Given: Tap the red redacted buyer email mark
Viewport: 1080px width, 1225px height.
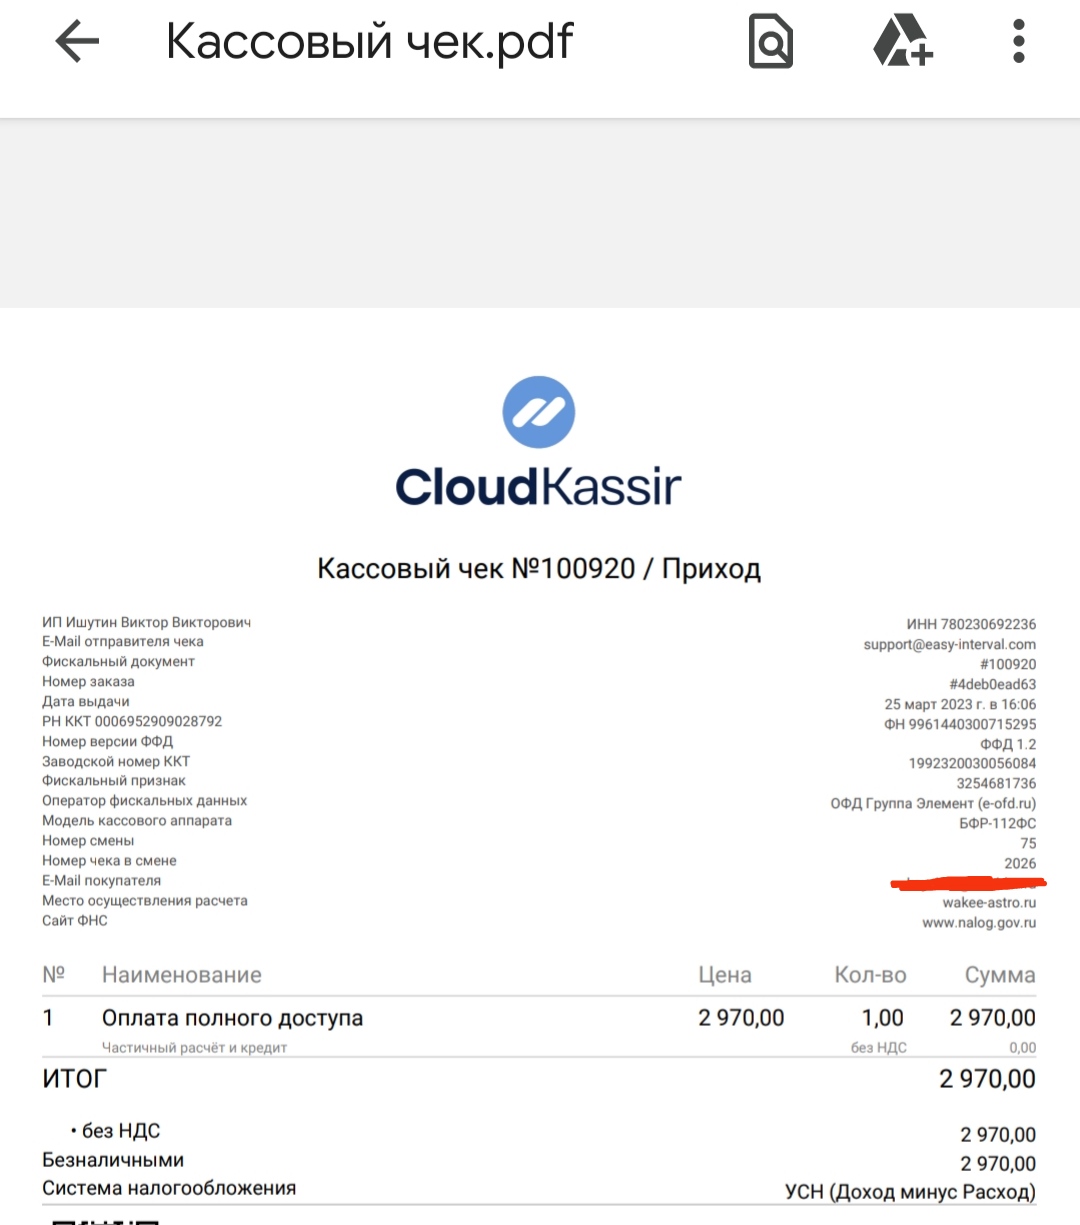Looking at the screenshot, I should [x=967, y=883].
